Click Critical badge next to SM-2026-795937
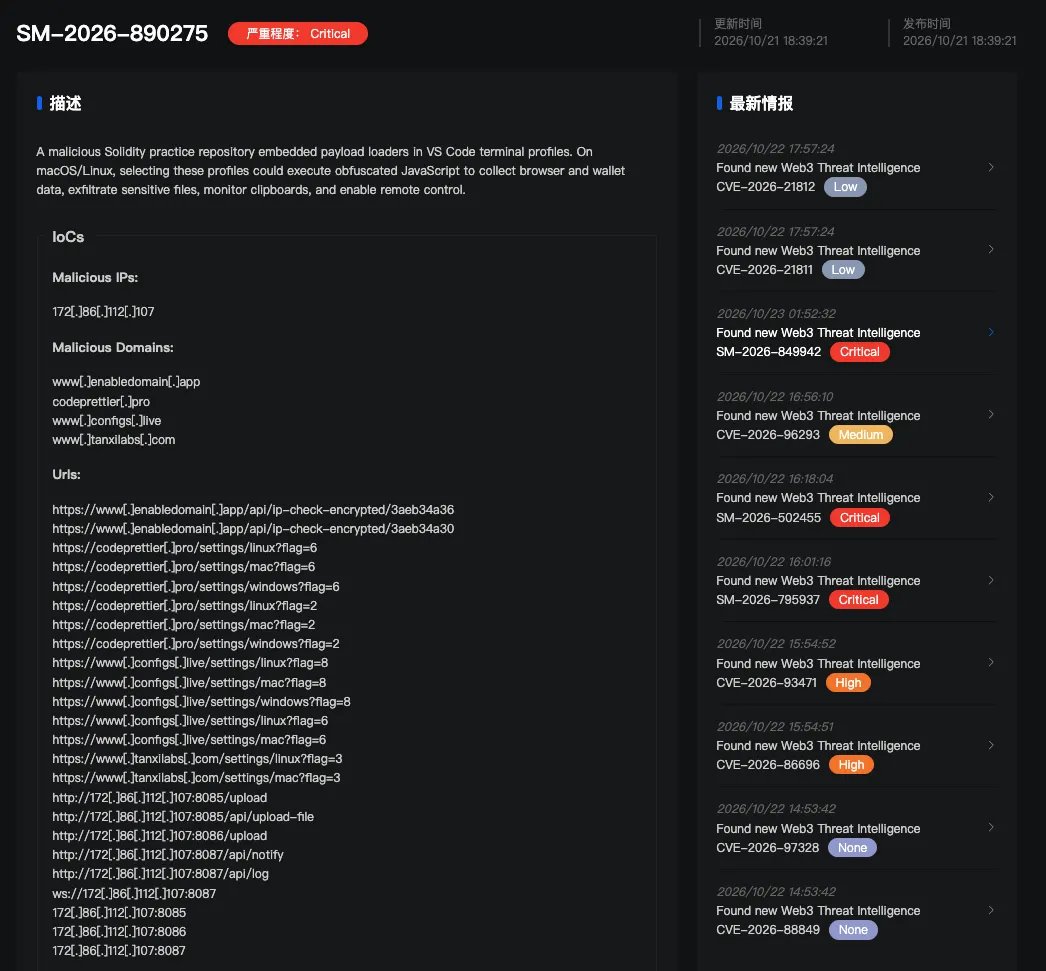The image size is (1046, 971). [x=859, y=600]
